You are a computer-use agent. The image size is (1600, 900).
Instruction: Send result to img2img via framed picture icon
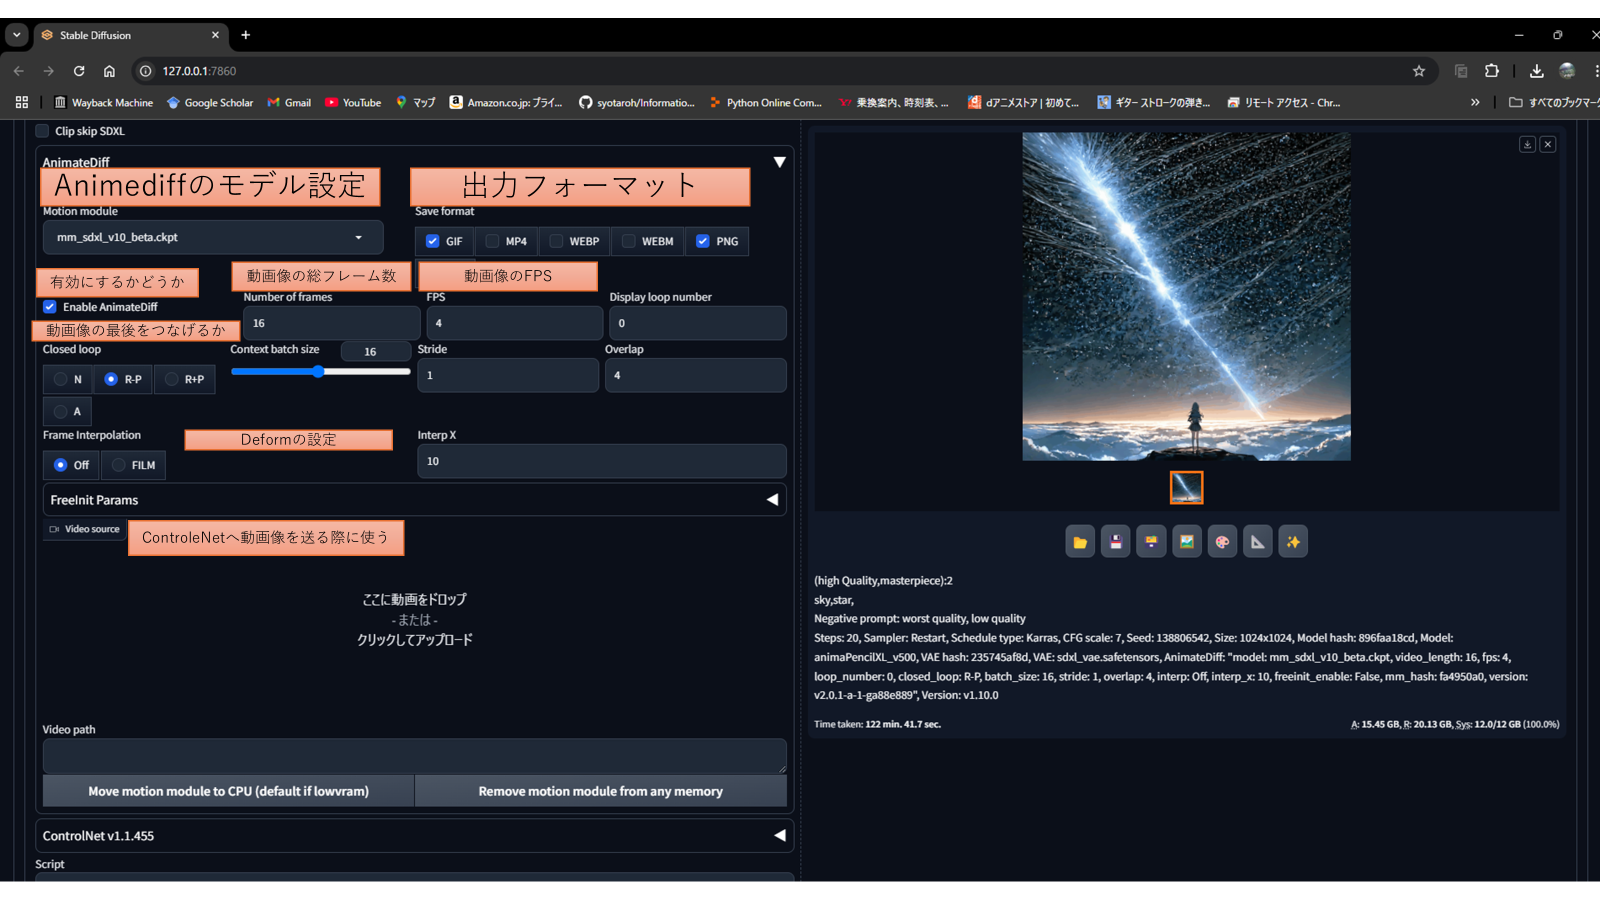click(x=1186, y=541)
